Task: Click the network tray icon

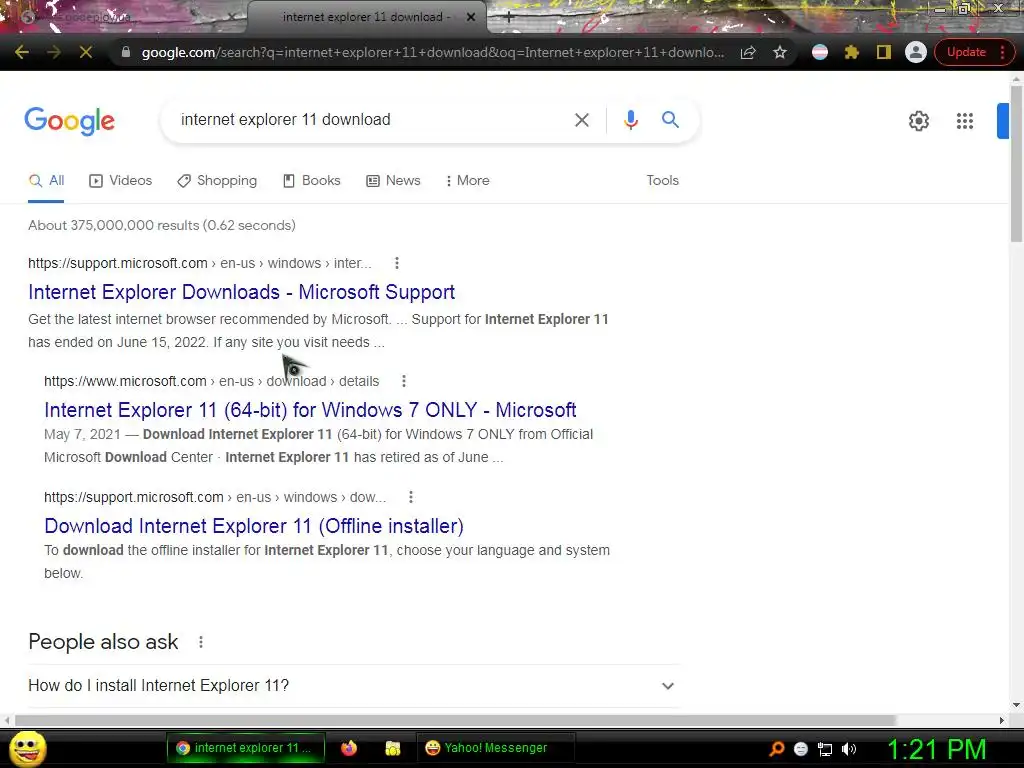Action: 825,749
